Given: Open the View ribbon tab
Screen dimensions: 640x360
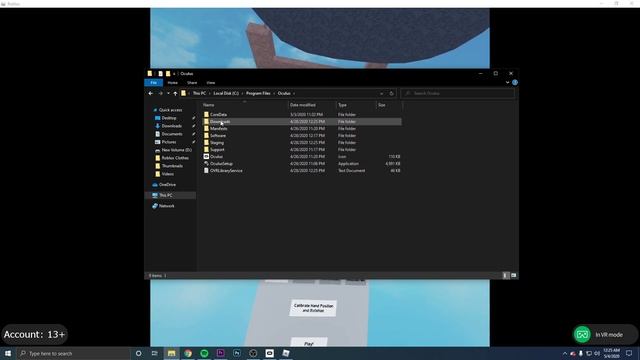Looking at the screenshot, I should click(x=211, y=82).
